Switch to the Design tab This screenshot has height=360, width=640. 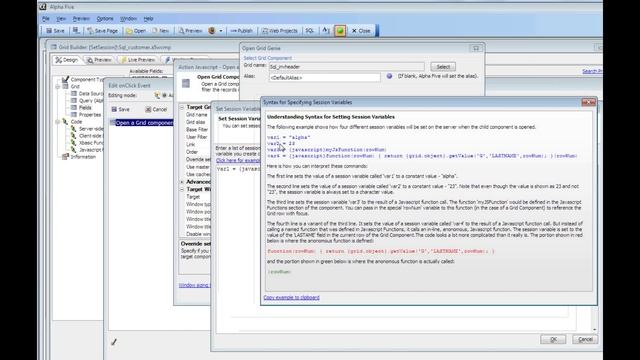click(67, 60)
